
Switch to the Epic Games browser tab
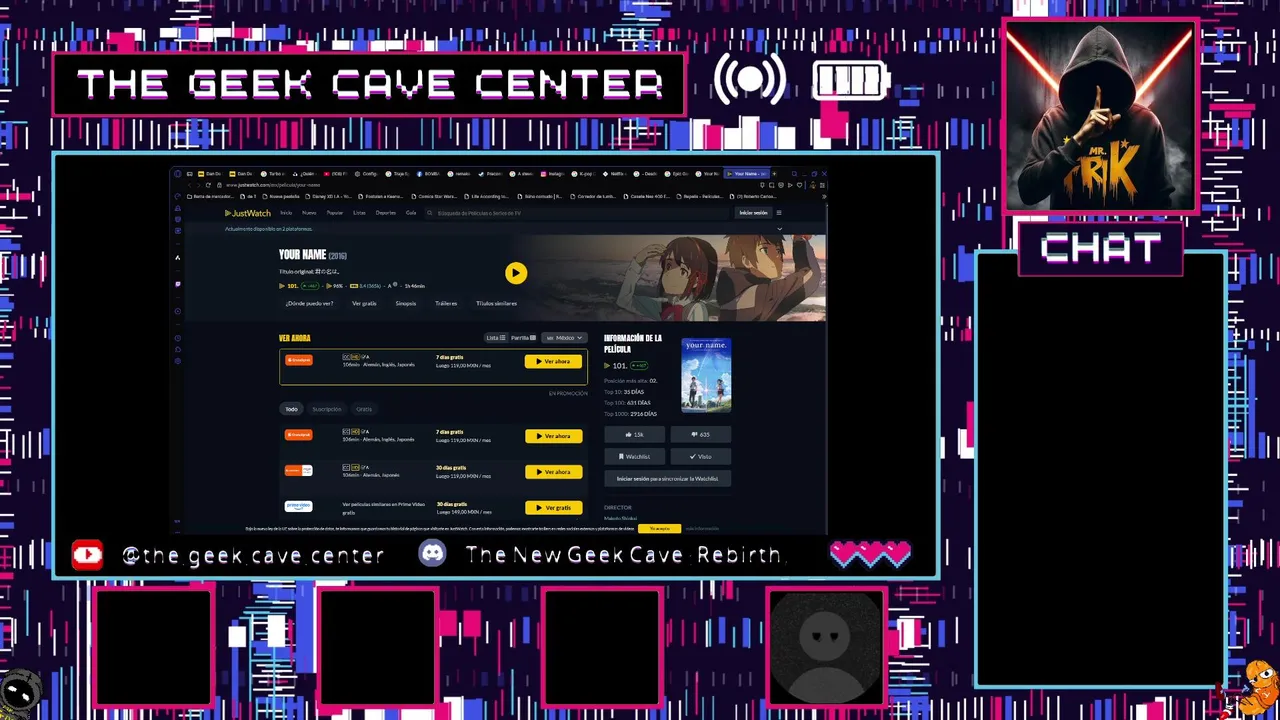pos(675,174)
